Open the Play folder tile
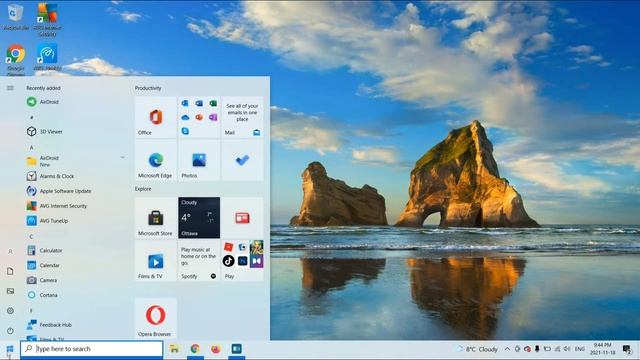This screenshot has width=640, height=360. pos(242,261)
